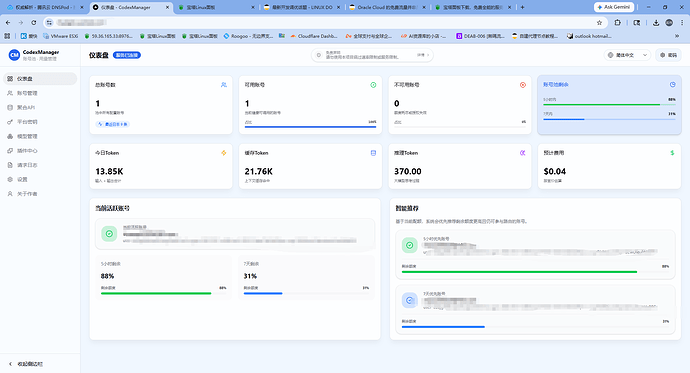
Task: Open the Cloudflare Dashb... bookmark
Action: click(314, 36)
